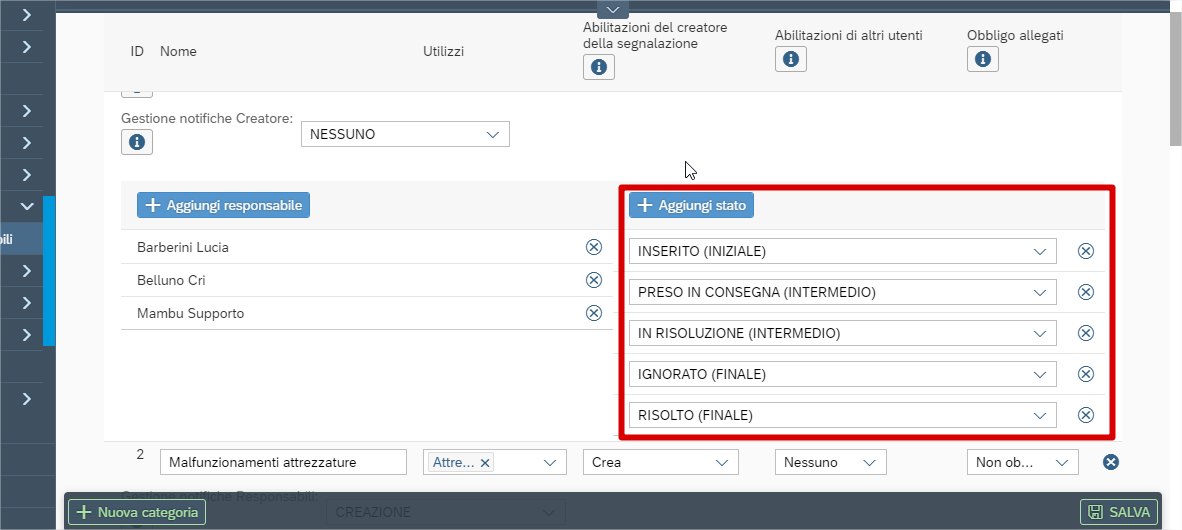Collapse the header with top chevron
1182x530 pixels.
[613, 10]
